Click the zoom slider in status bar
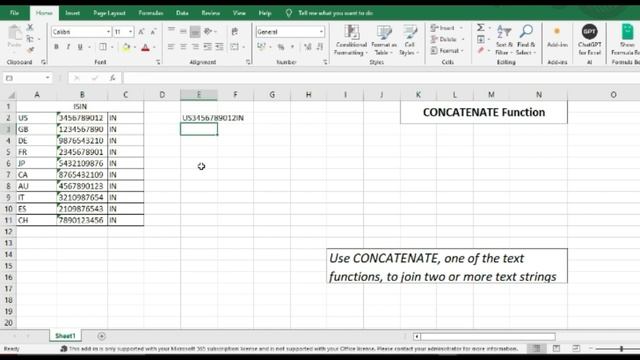Image resolution: width=640 pixels, height=360 pixels. (x=621, y=349)
